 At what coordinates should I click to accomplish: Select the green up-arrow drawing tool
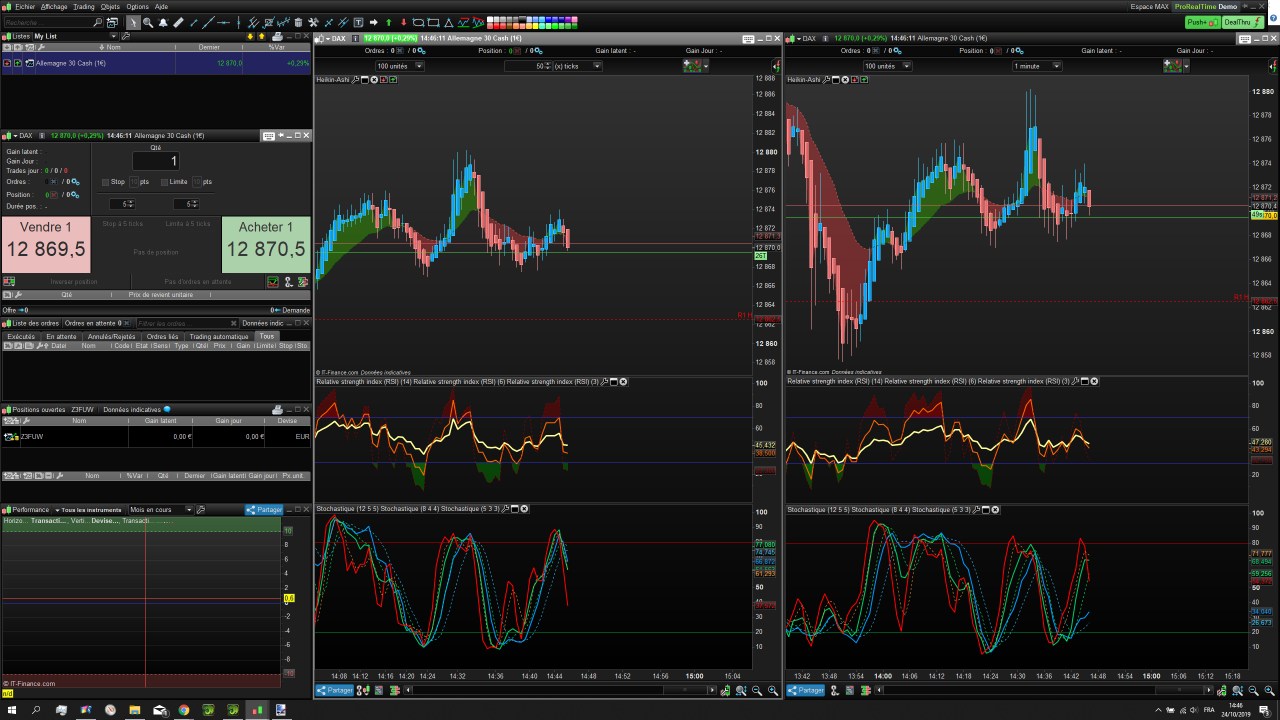click(x=389, y=22)
